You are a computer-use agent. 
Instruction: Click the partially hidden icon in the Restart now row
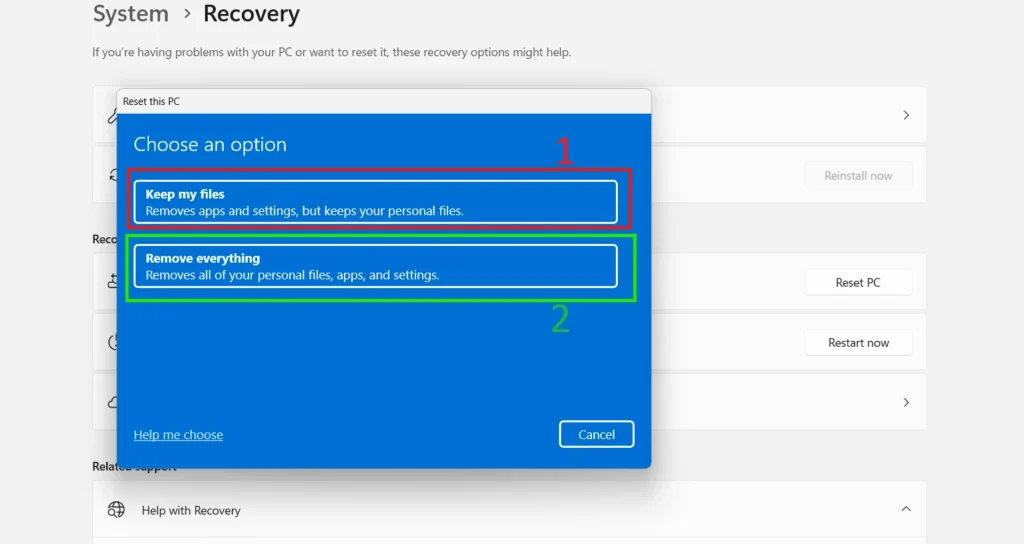(x=112, y=342)
